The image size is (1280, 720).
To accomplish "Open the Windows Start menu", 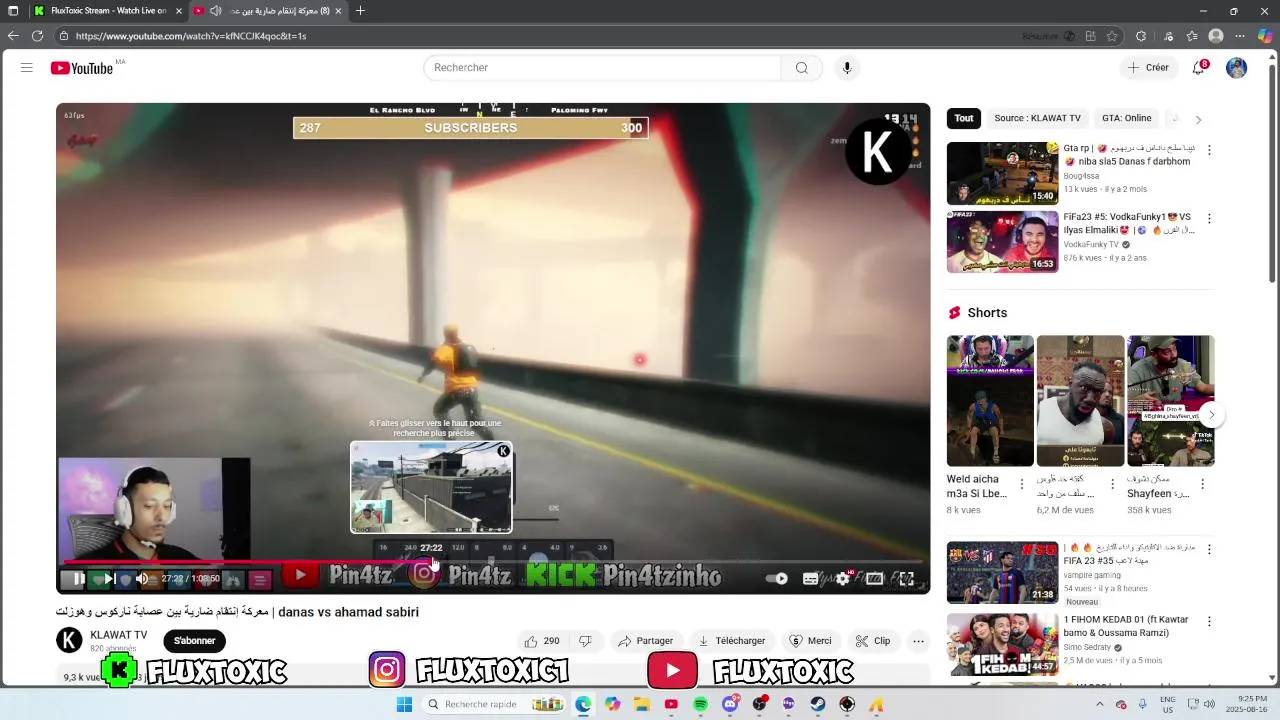I will click(404, 705).
